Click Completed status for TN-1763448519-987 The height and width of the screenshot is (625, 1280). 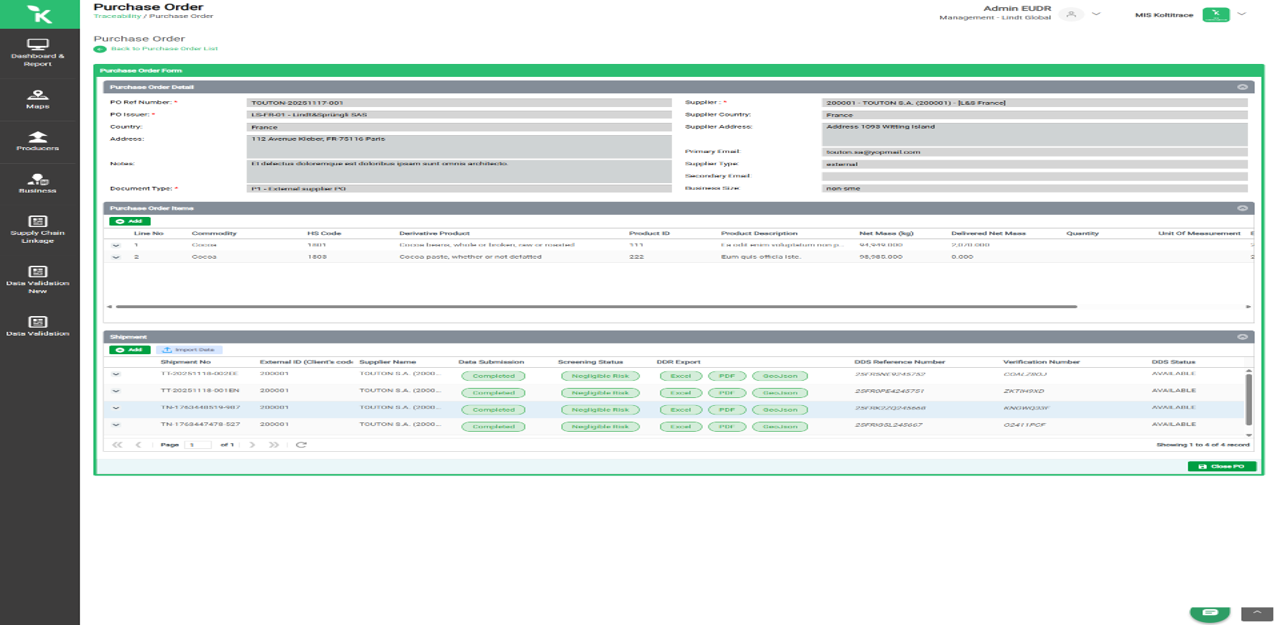[x=493, y=410]
